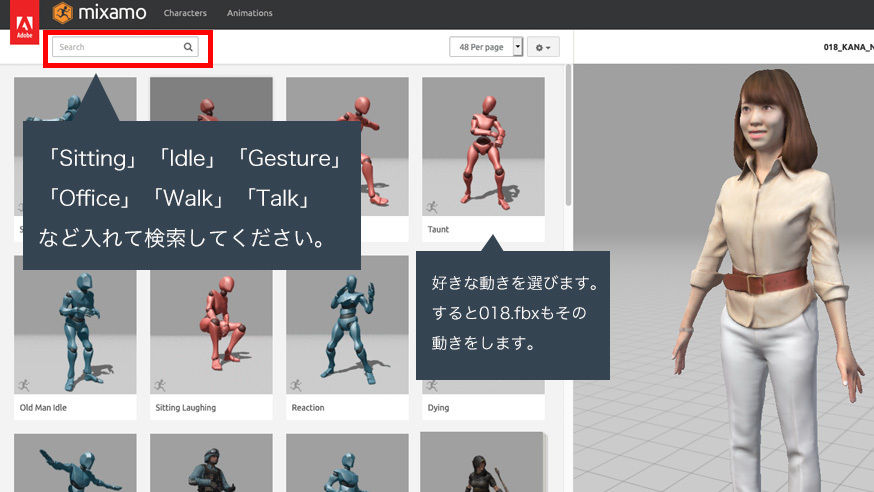Screen dimensions: 874x492
Task: Open the Mixamo home logo
Action: (99, 13)
